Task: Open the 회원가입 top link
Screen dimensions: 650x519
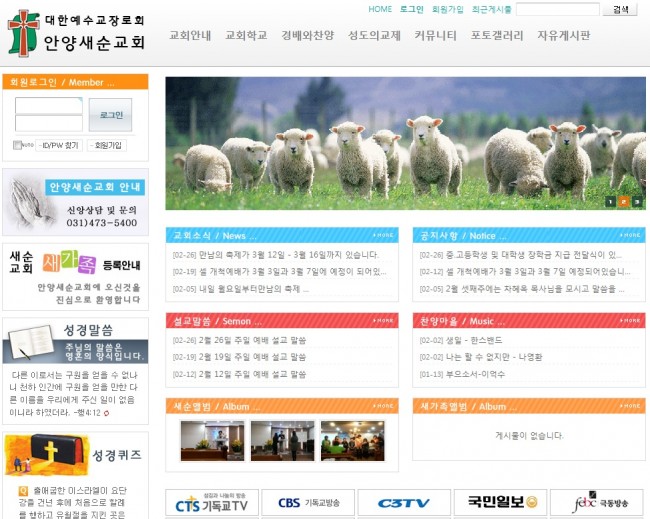Action: pyautogui.click(x=448, y=9)
